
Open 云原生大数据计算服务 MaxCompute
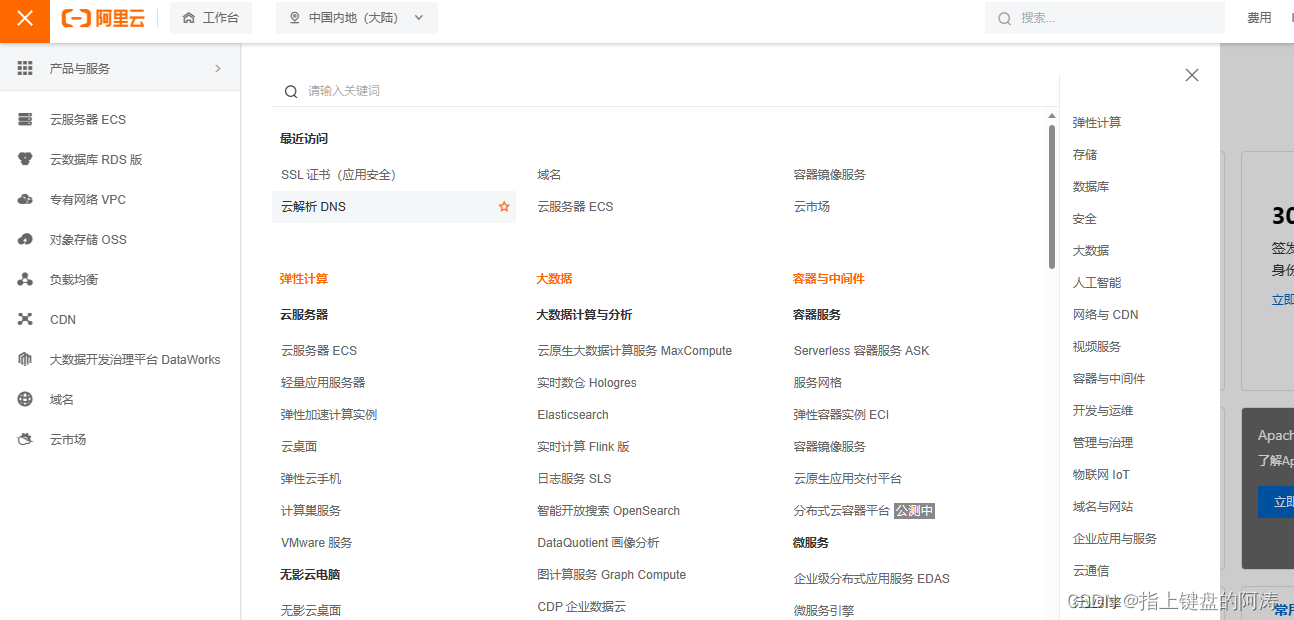[x=635, y=351]
